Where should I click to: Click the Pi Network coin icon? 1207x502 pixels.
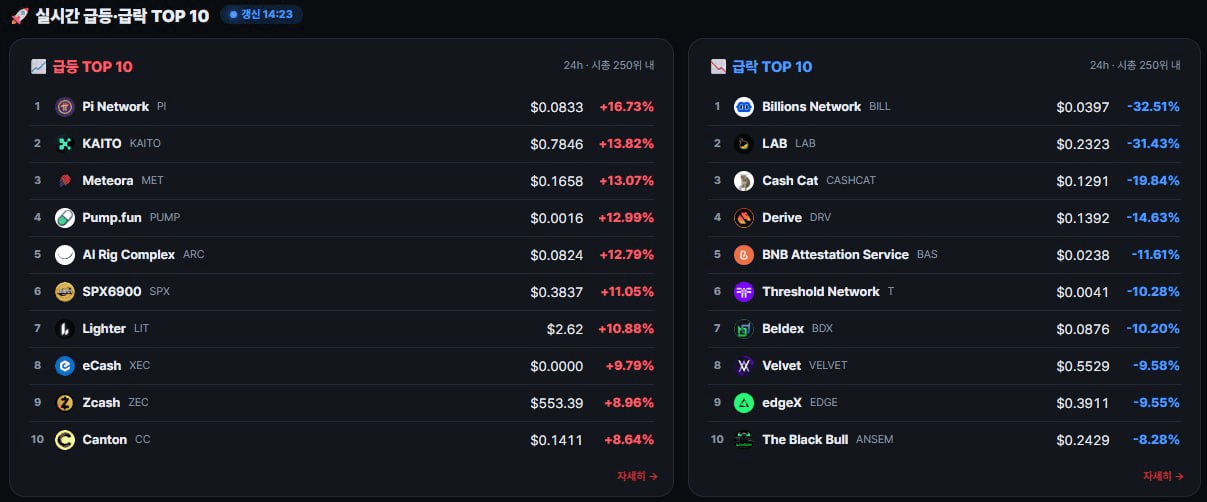pos(65,107)
